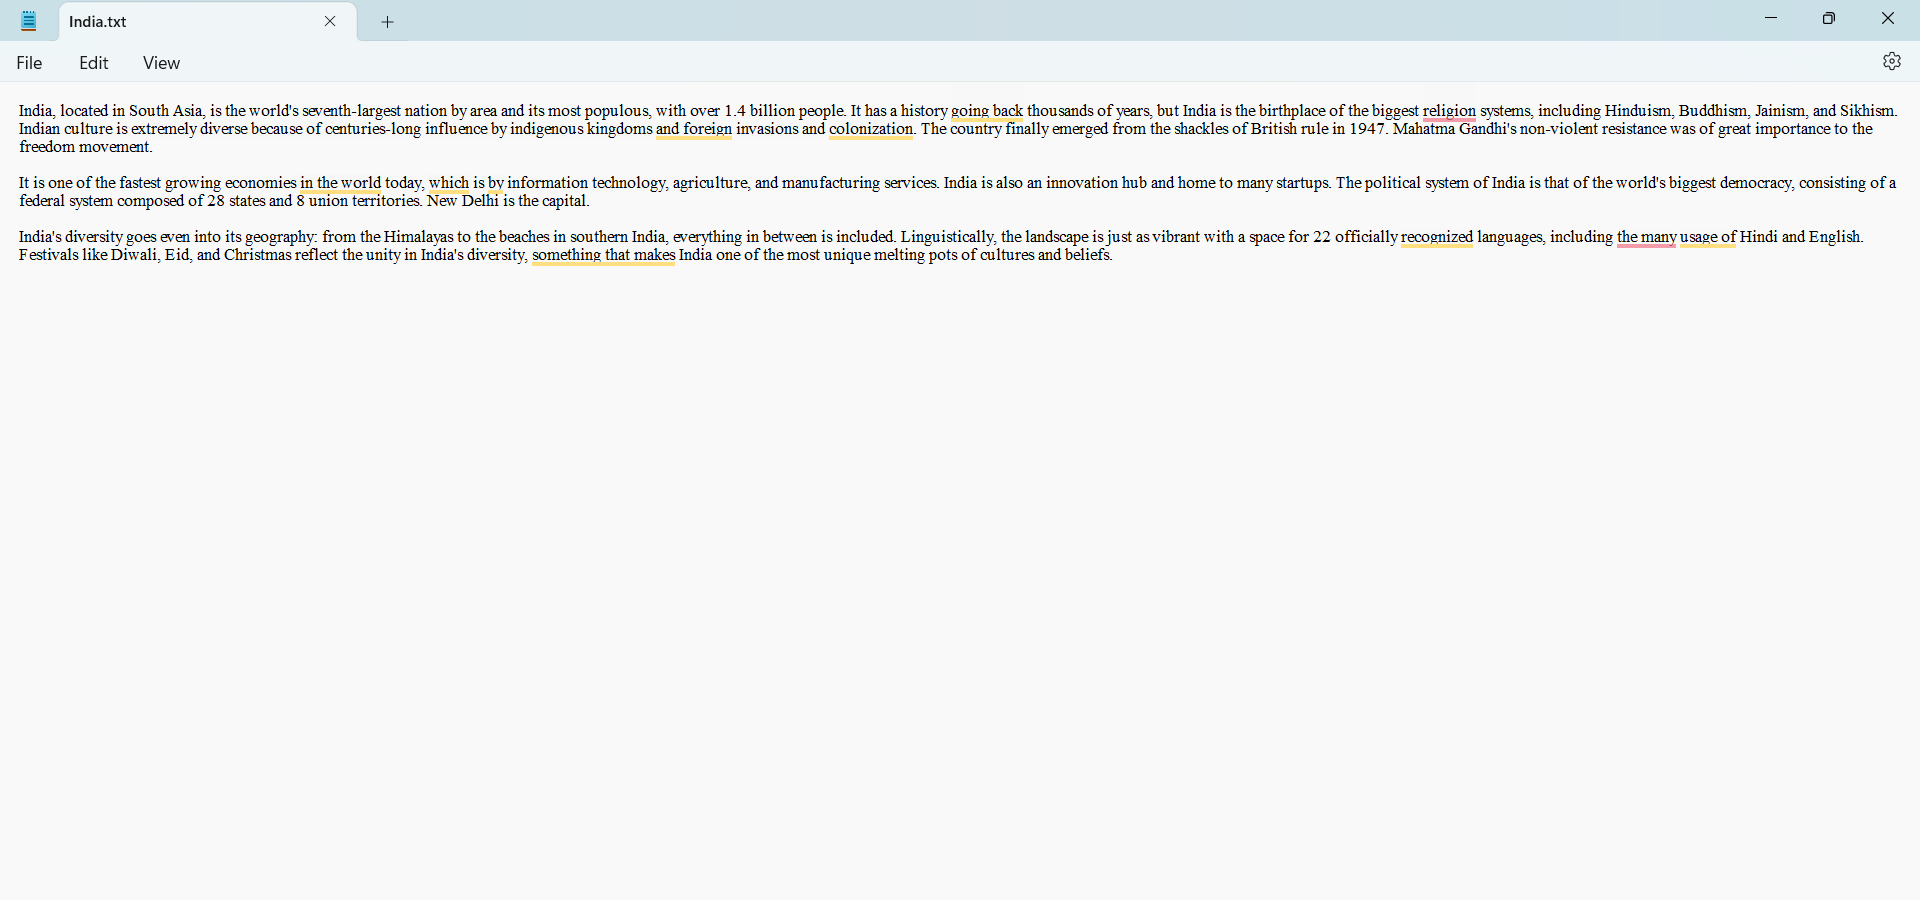Click the underlined word "recognized"
Image resolution: width=1920 pixels, height=900 pixels.
click(x=1437, y=237)
